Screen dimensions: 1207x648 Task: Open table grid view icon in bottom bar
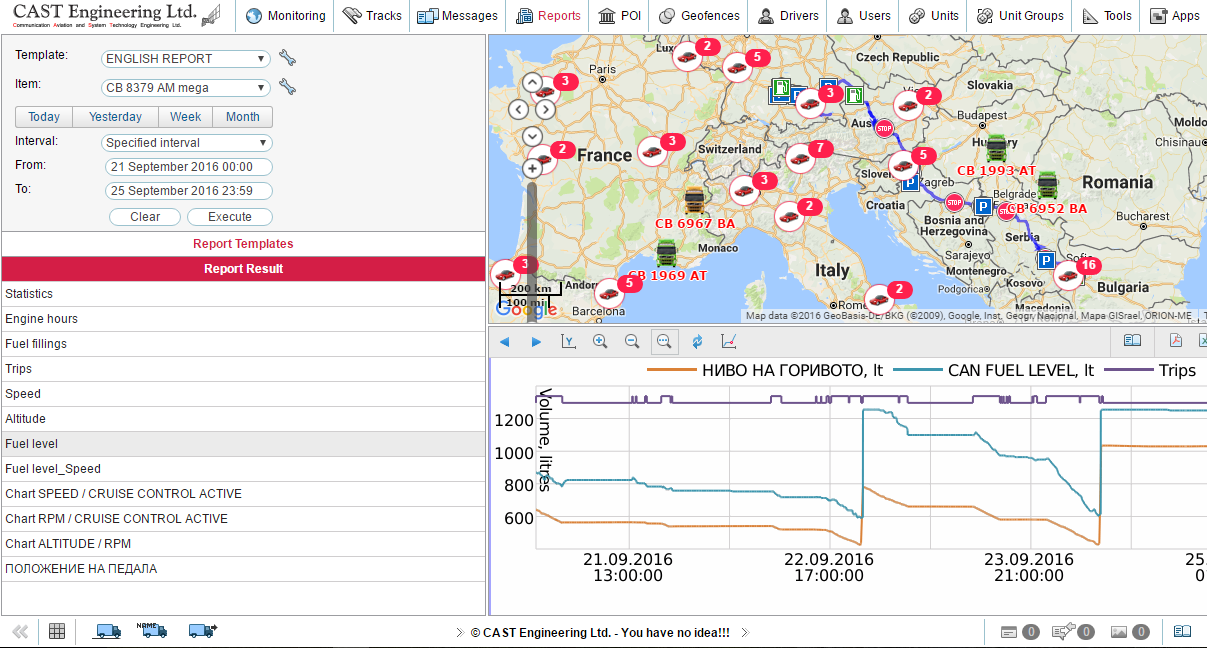(57, 631)
